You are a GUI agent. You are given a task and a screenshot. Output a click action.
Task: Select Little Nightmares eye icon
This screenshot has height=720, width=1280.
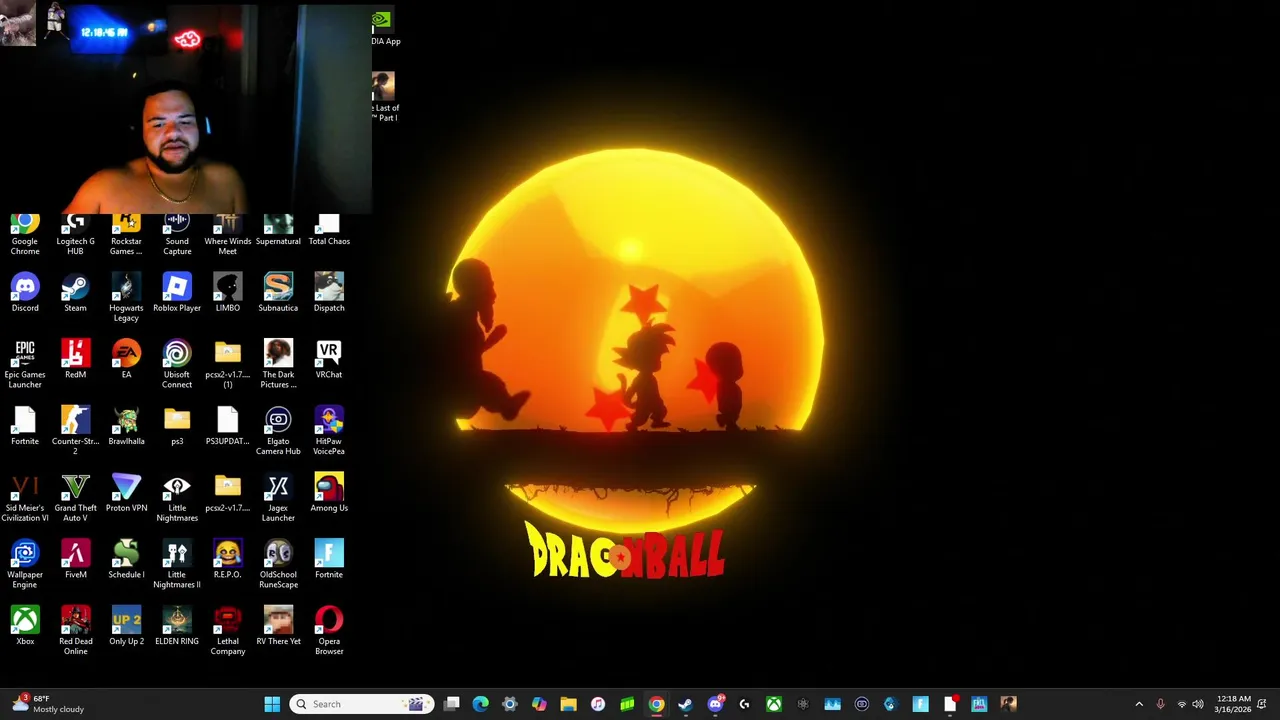(x=177, y=498)
